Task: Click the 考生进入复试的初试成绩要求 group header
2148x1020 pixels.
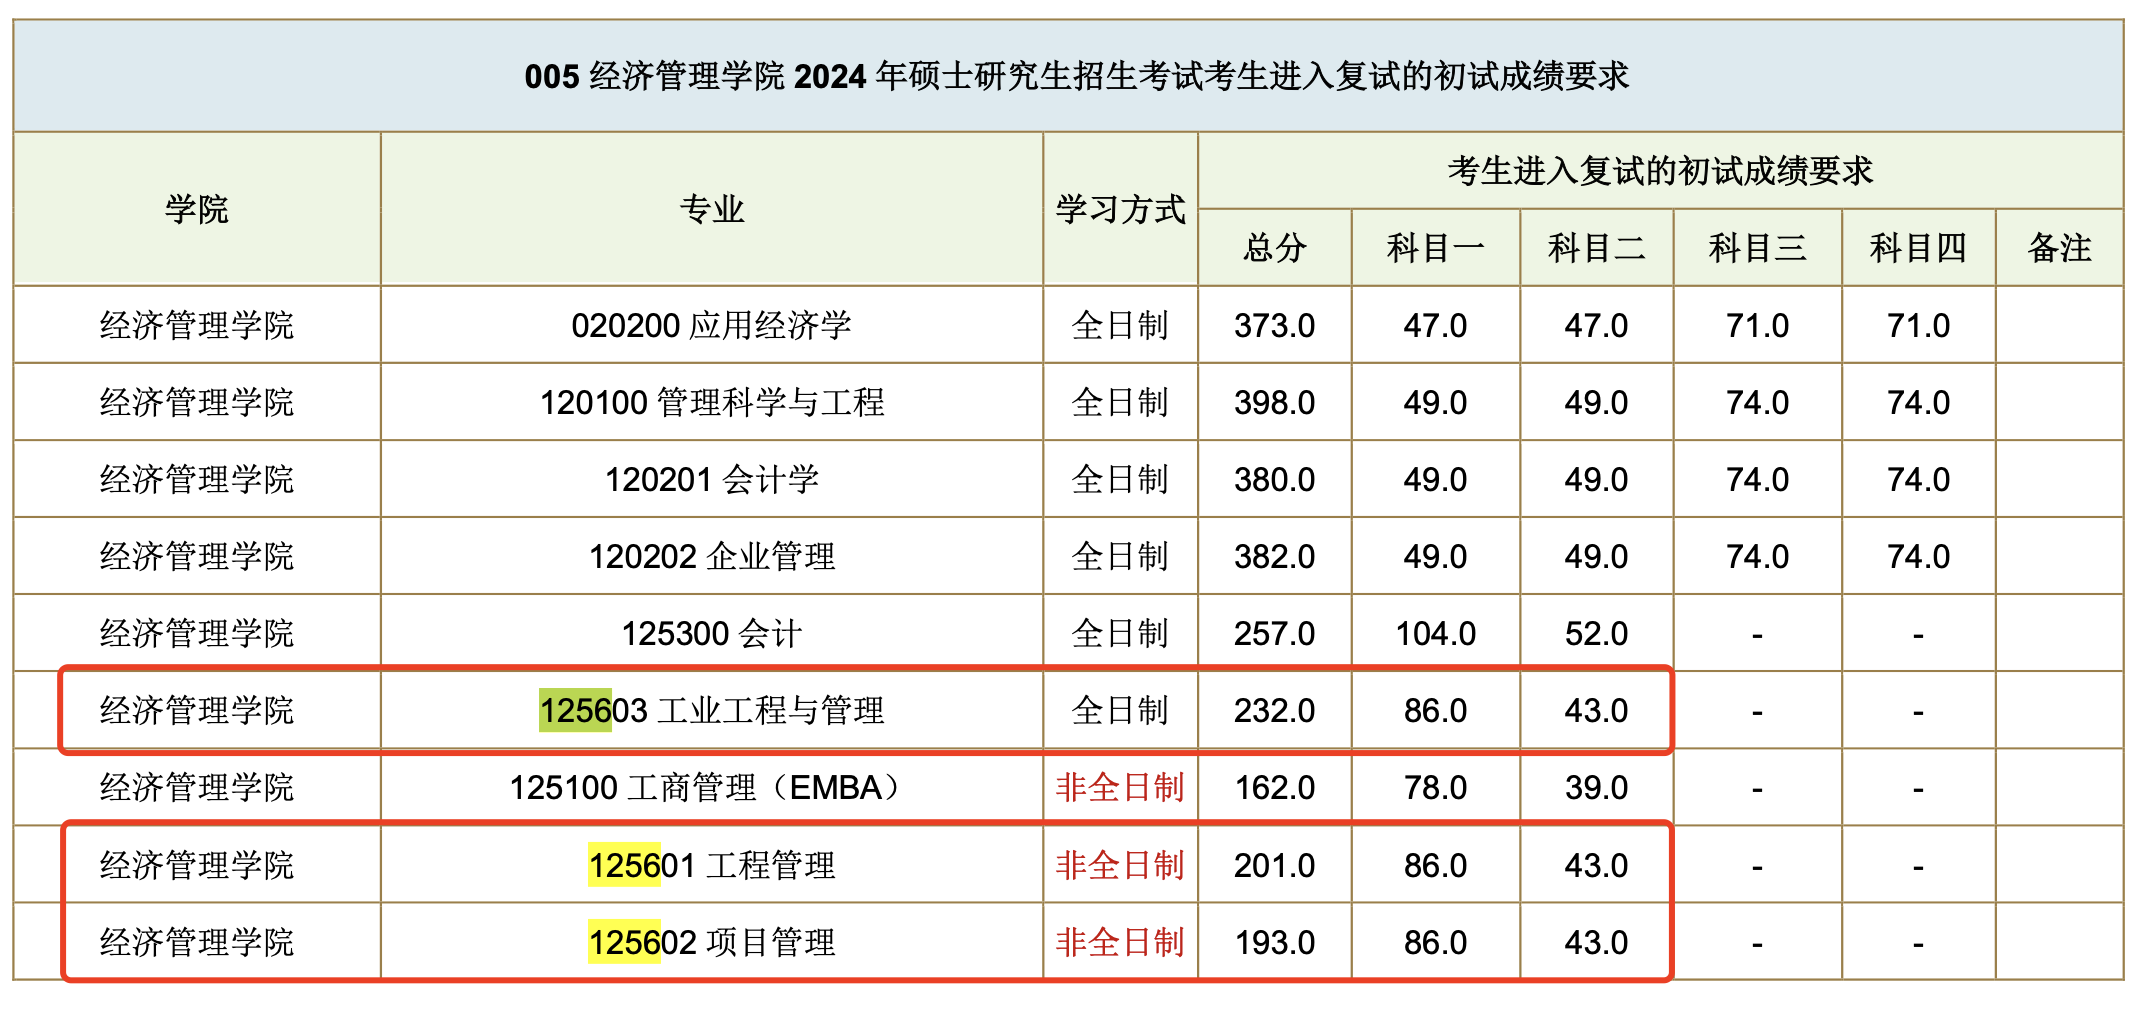Action: click(x=1660, y=171)
